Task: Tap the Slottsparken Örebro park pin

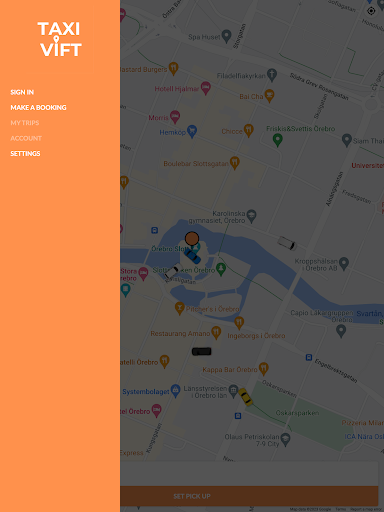Action: pos(221,269)
